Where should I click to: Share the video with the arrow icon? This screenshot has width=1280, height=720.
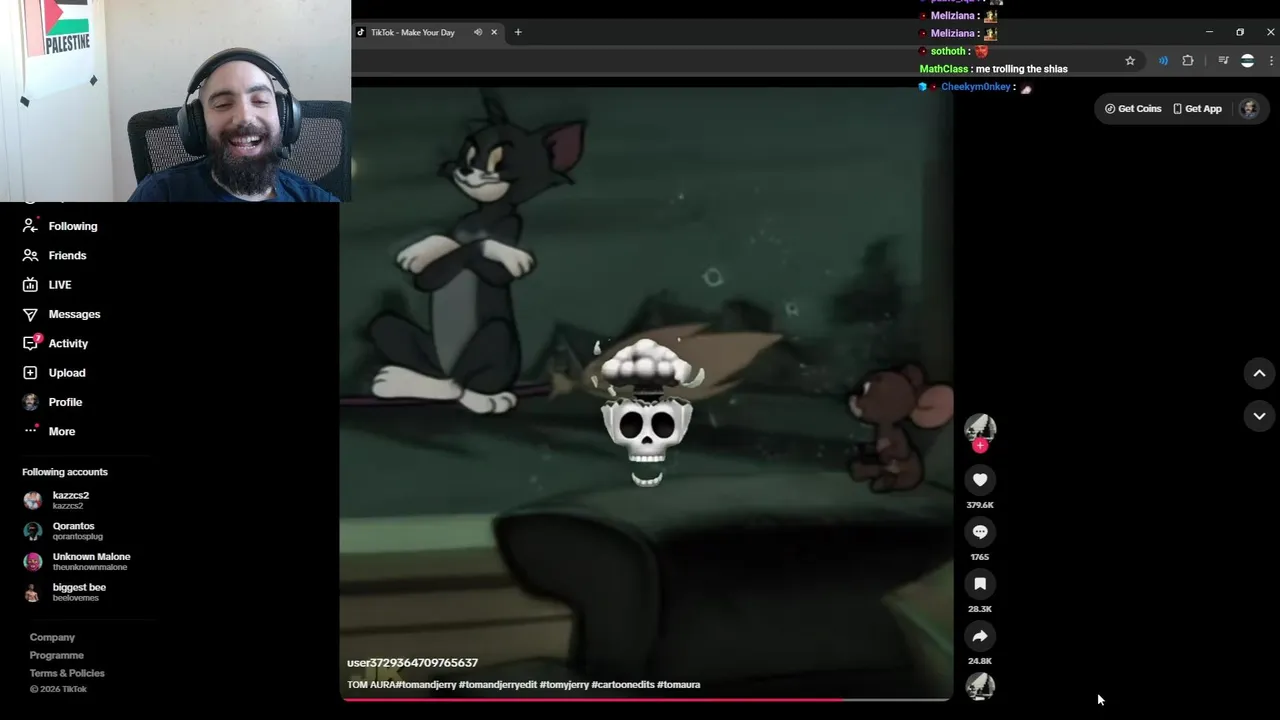[x=980, y=636]
